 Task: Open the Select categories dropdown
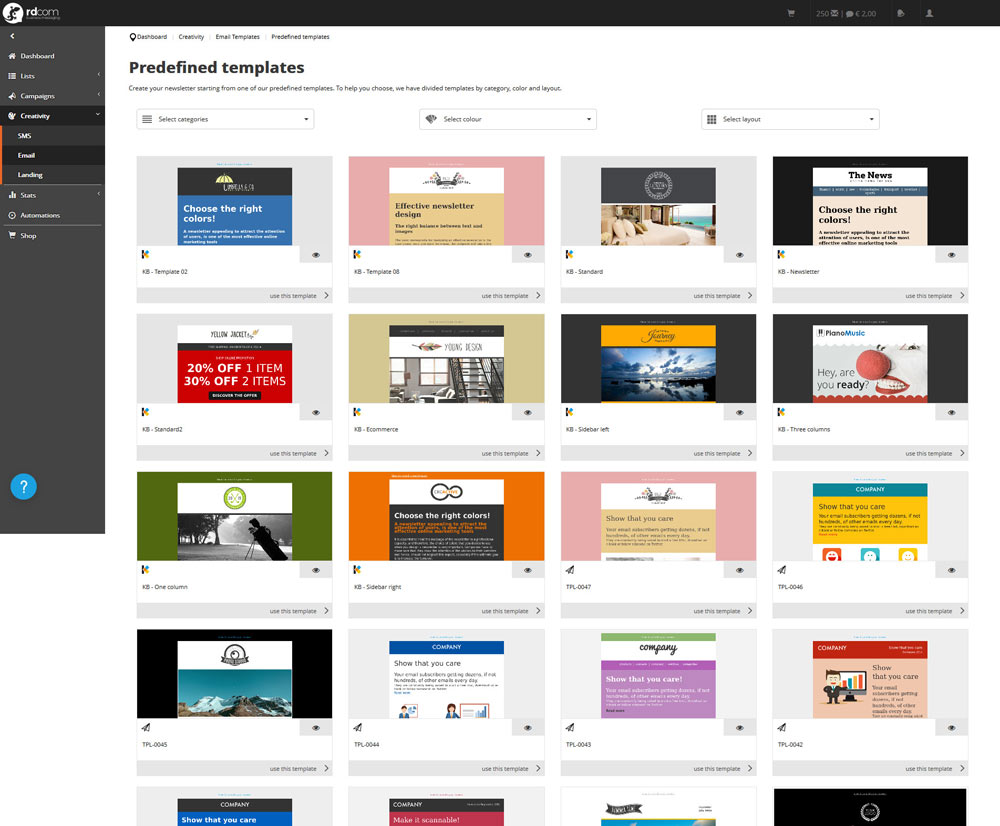click(x=225, y=119)
